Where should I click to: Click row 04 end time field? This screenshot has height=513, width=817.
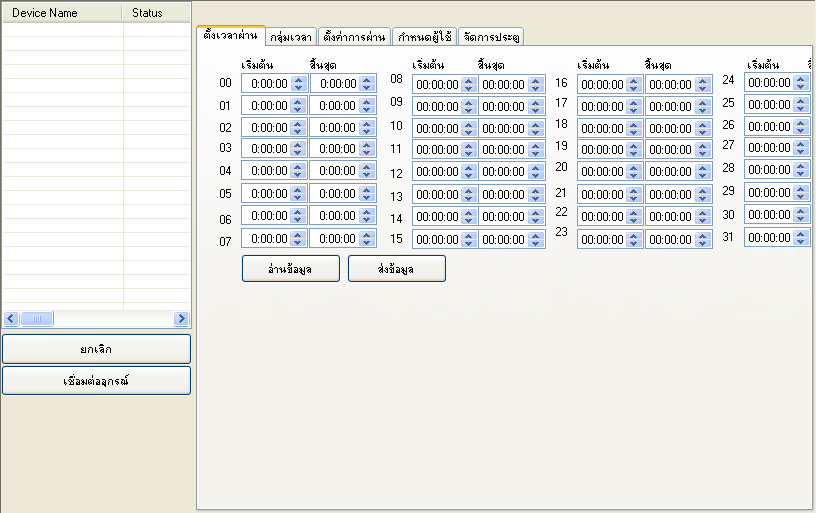coord(343,171)
